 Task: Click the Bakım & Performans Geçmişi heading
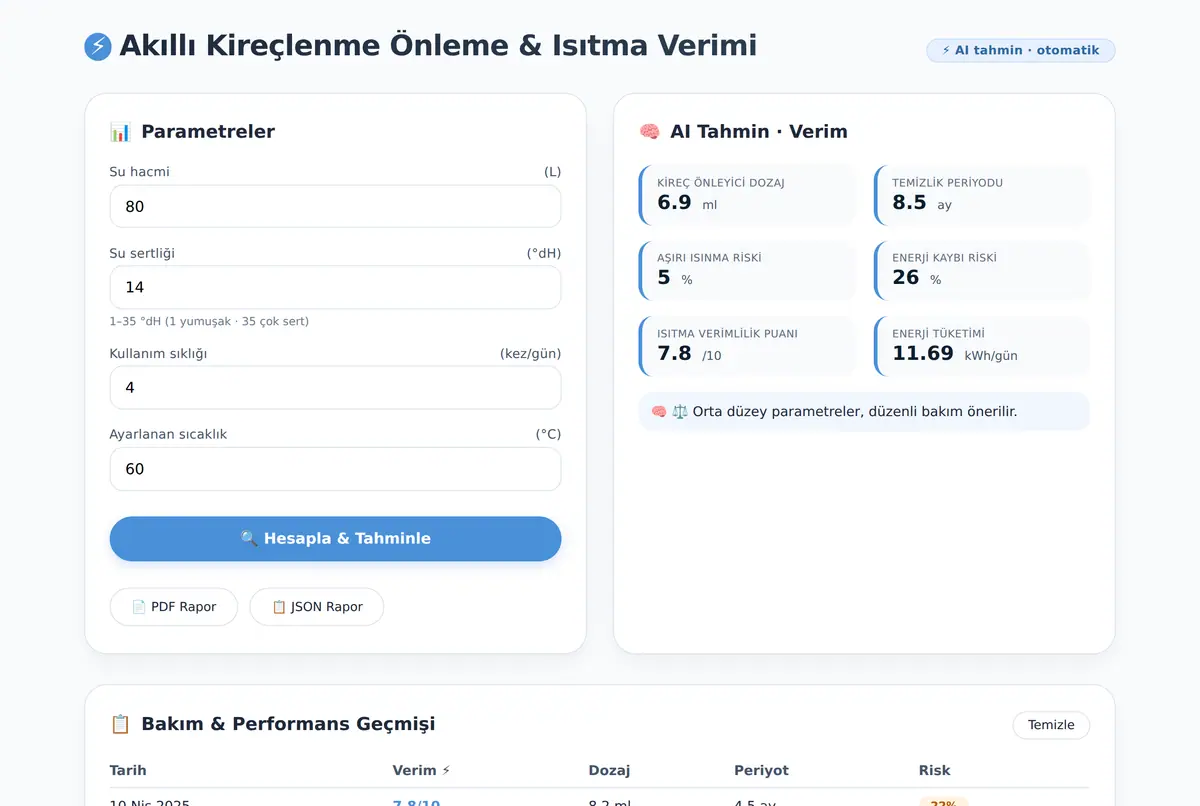click(288, 724)
